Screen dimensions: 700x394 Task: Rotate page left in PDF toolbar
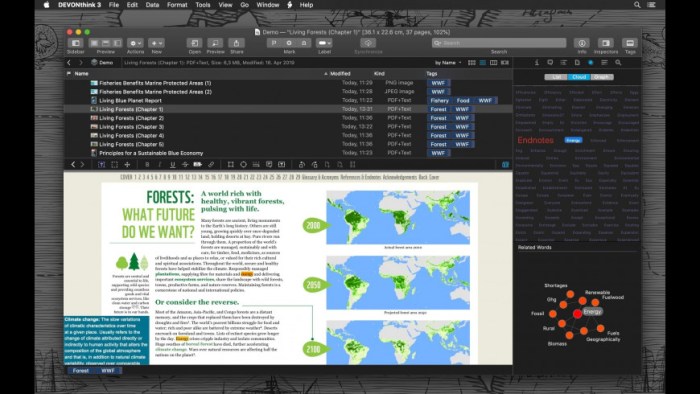tap(302, 165)
